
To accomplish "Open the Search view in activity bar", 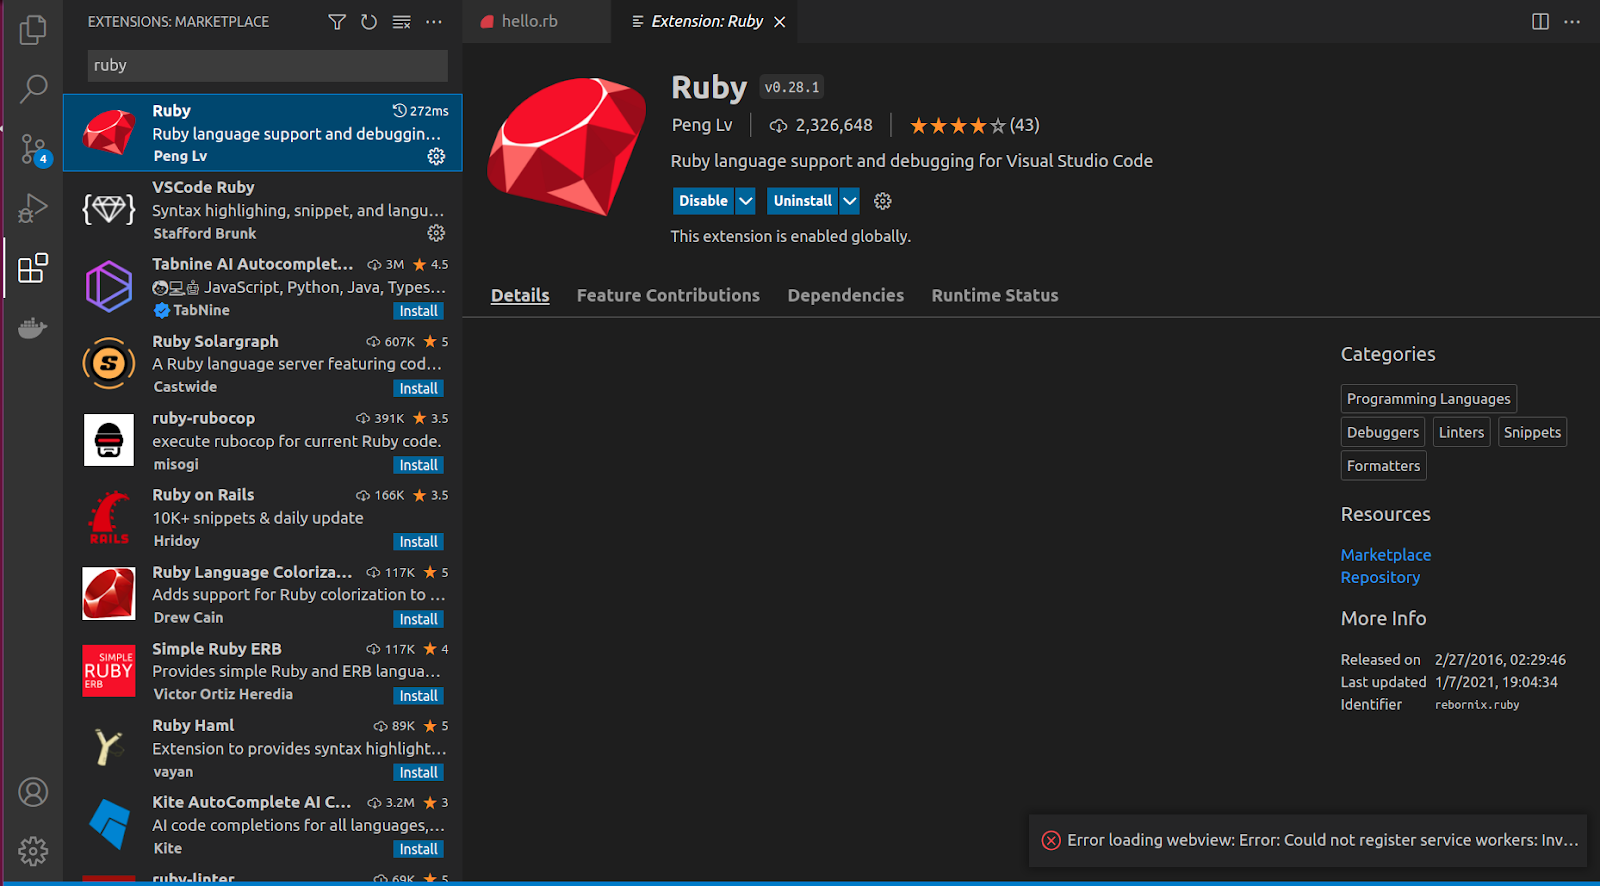I will (x=33, y=89).
